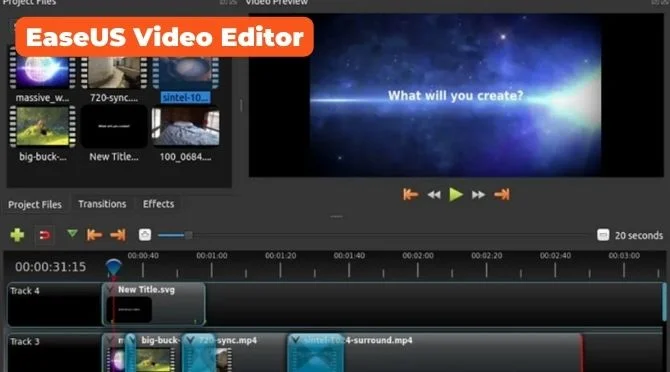
Task: Select the massive_w... file thumbnail
Action: click(x=42, y=72)
